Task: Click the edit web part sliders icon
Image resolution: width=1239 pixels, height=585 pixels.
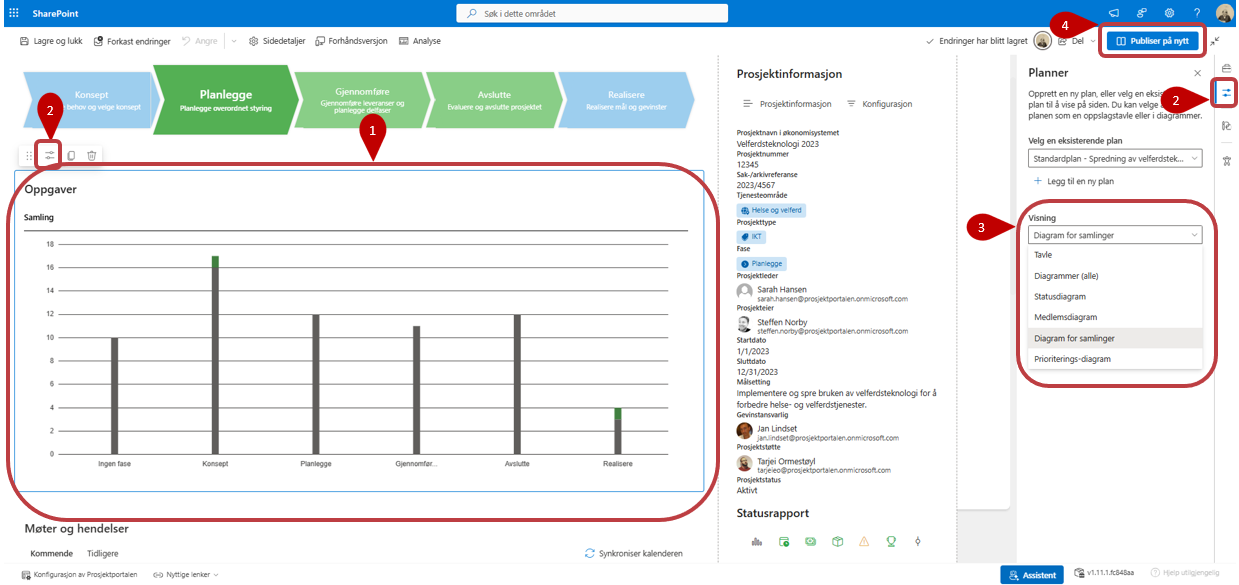Action: tap(49, 155)
